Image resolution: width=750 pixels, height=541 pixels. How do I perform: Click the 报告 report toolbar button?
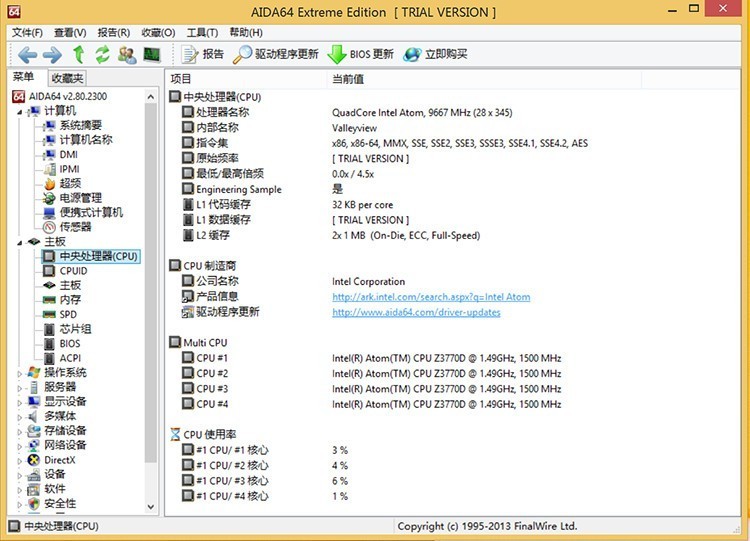pos(203,55)
